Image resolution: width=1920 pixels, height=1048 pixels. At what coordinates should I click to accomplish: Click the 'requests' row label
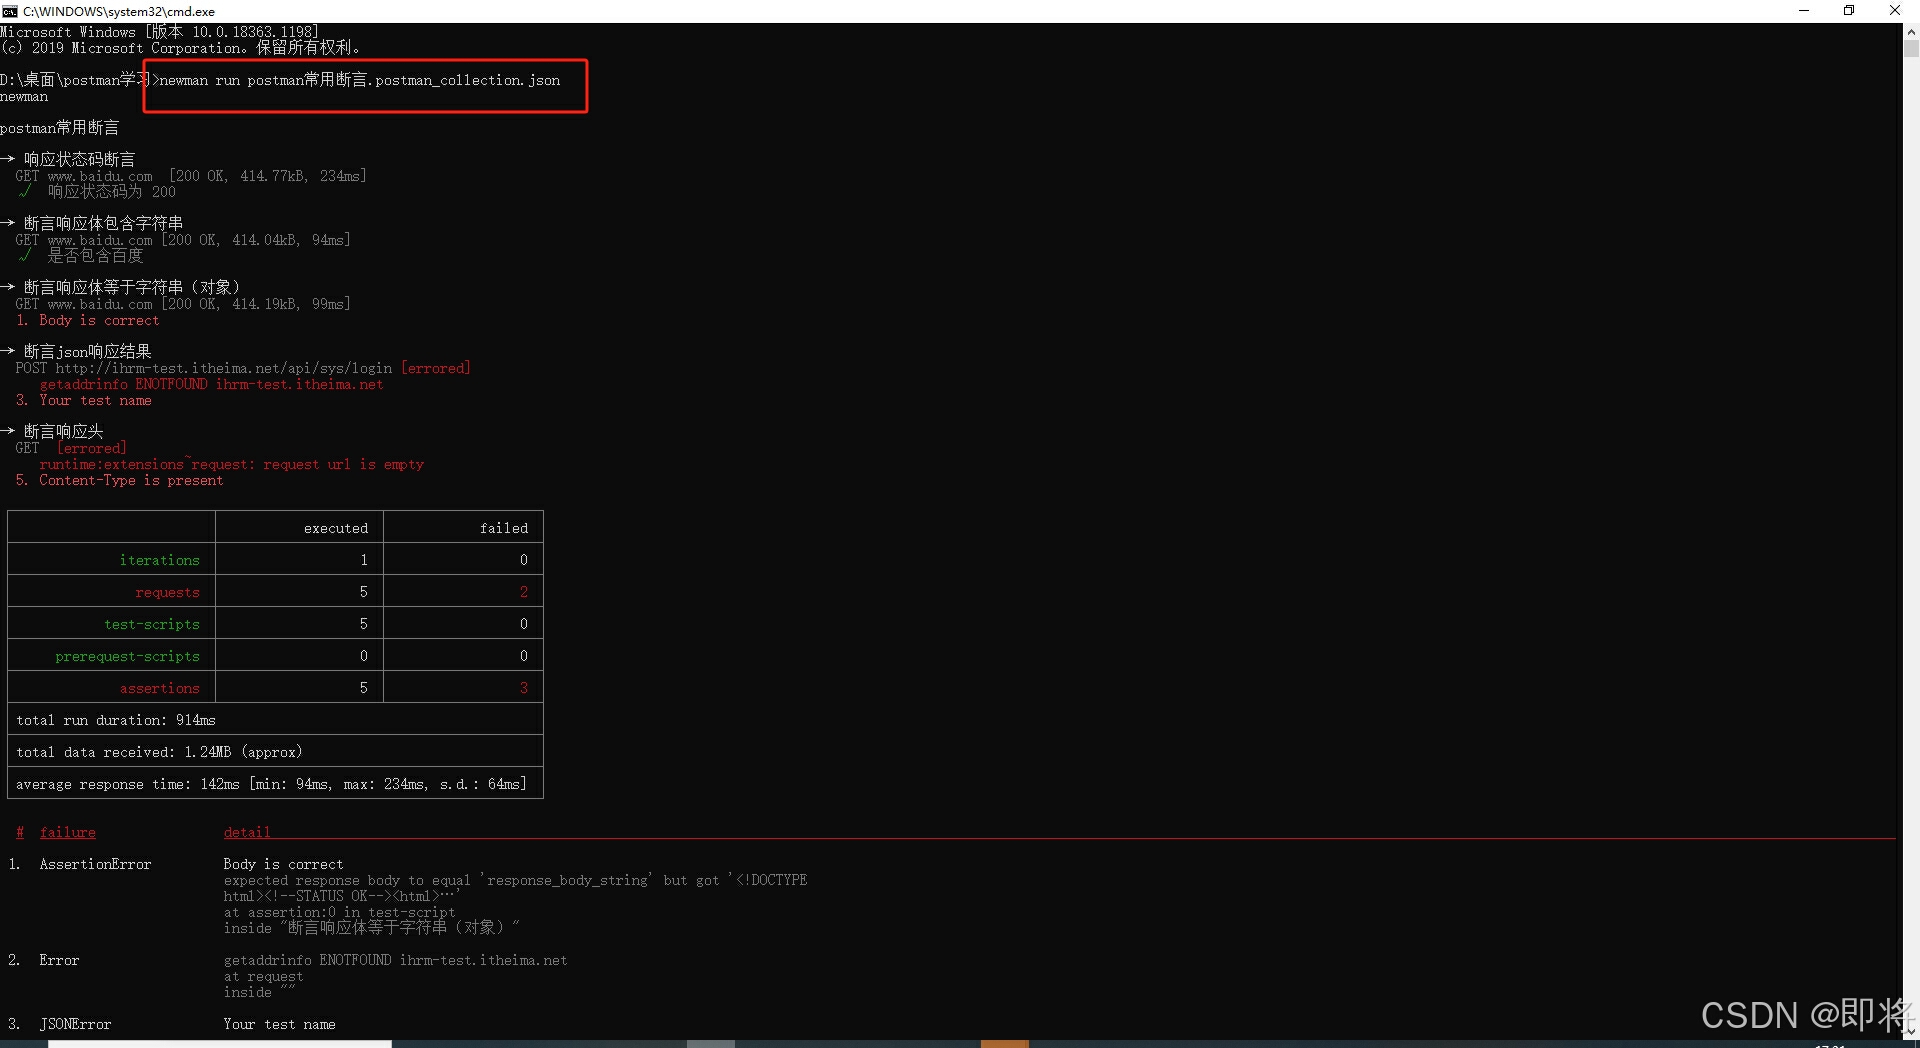(x=168, y=592)
